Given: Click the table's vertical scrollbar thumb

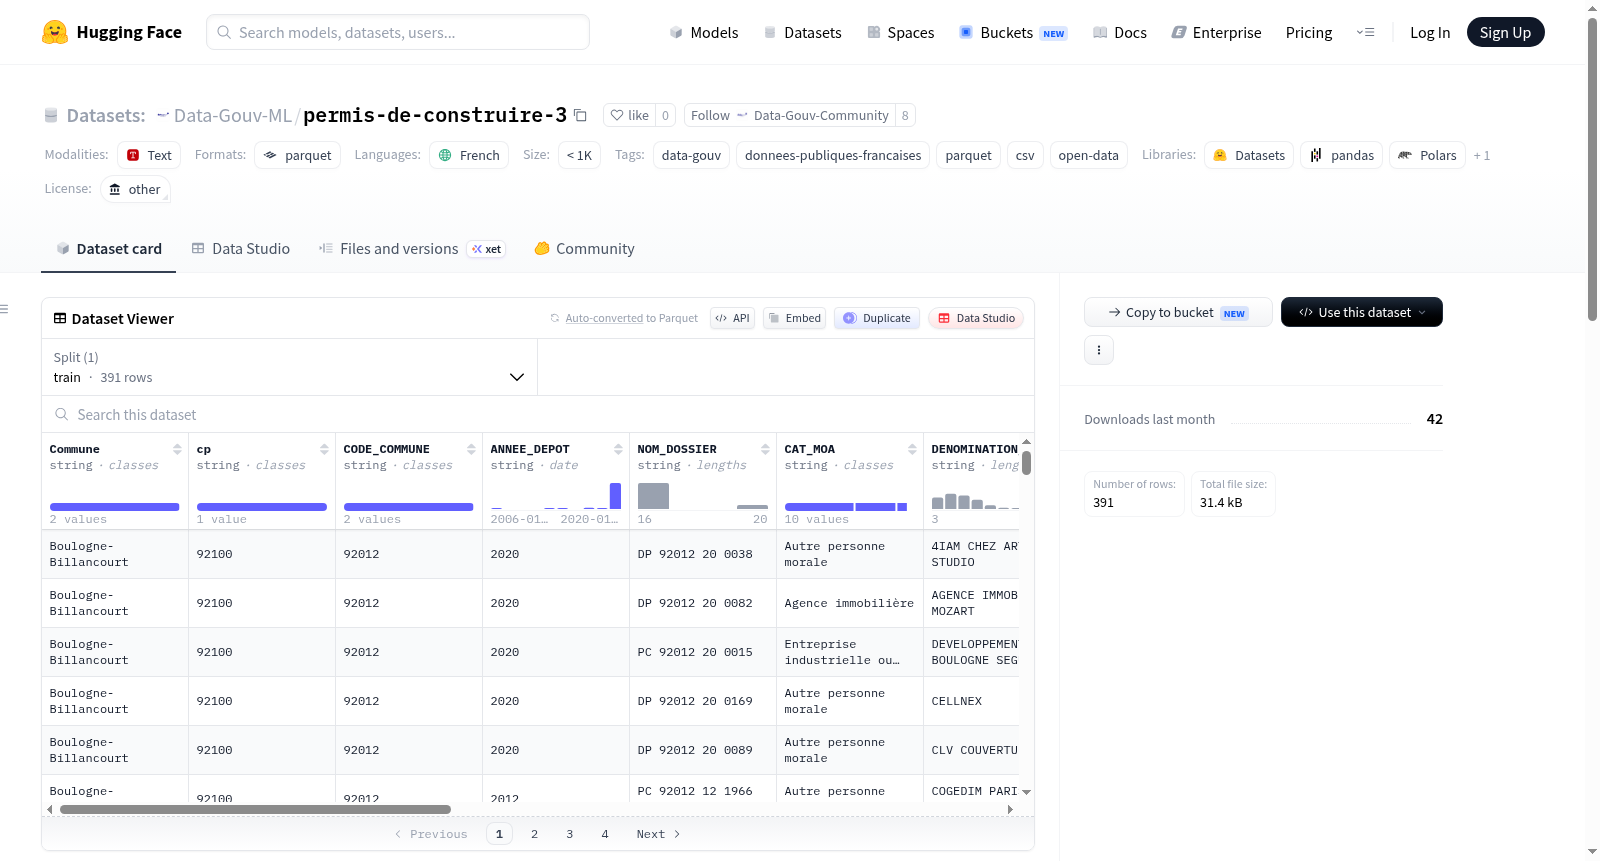Looking at the screenshot, I should click(x=1026, y=463).
